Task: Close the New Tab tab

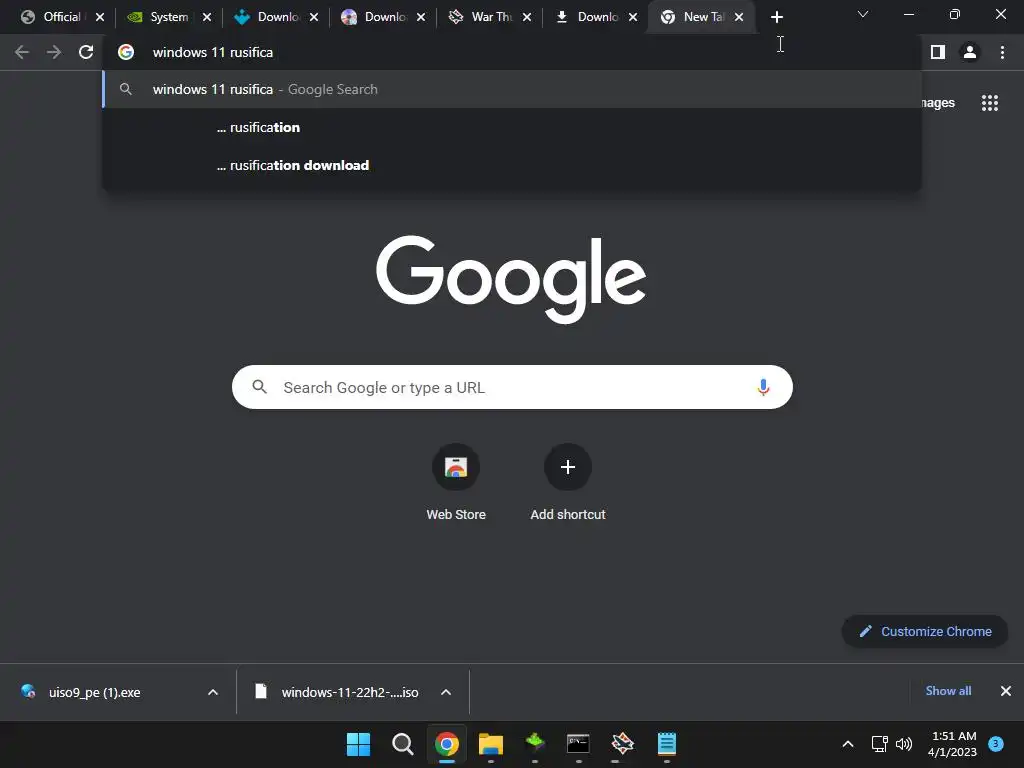Action: coord(739,17)
